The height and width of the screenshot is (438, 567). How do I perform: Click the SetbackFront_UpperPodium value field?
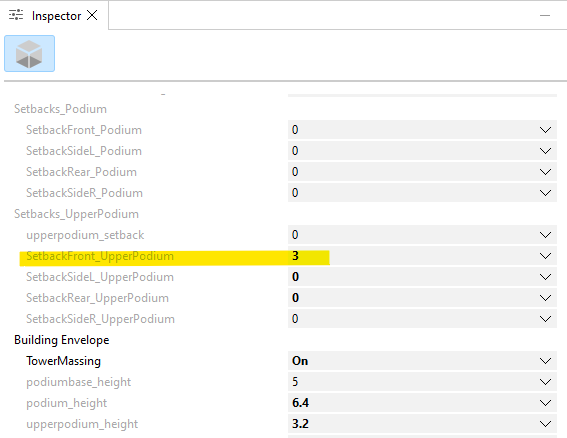(422, 256)
